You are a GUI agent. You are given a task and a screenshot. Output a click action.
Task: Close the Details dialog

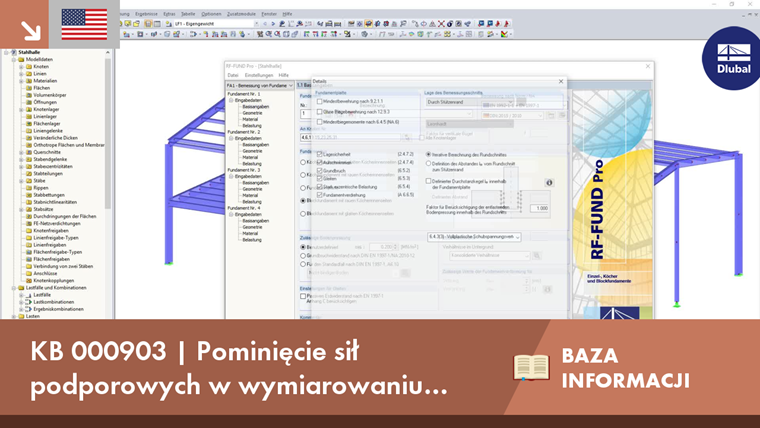point(561,81)
